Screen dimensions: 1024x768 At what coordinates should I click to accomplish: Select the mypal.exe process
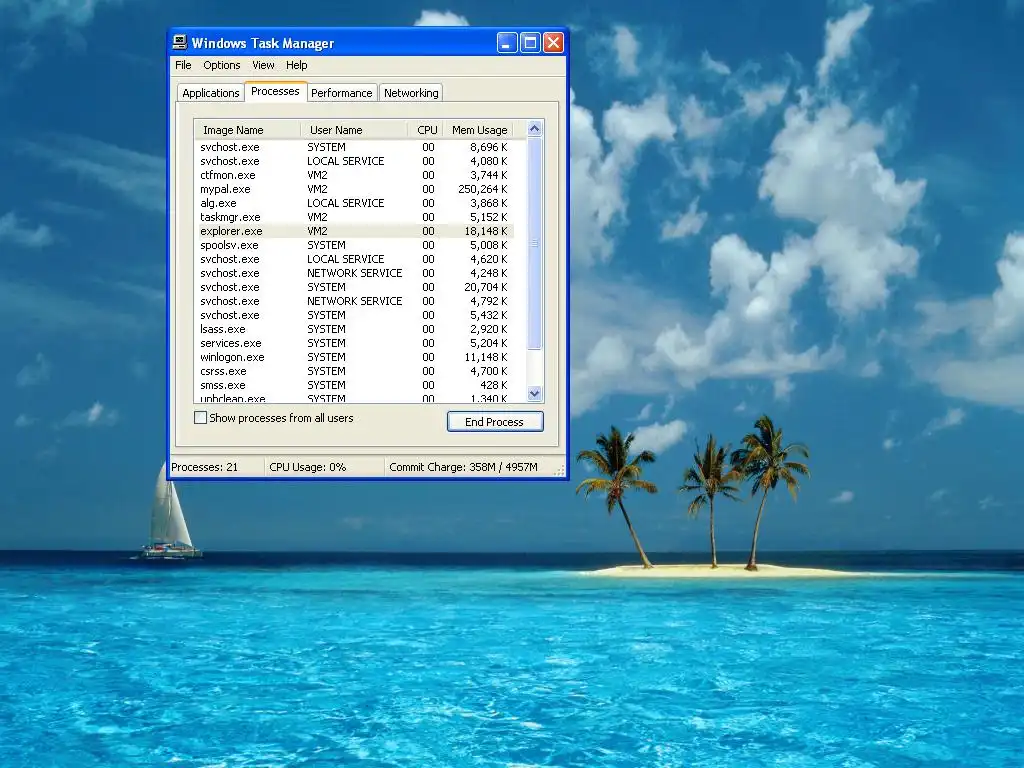[355, 189]
